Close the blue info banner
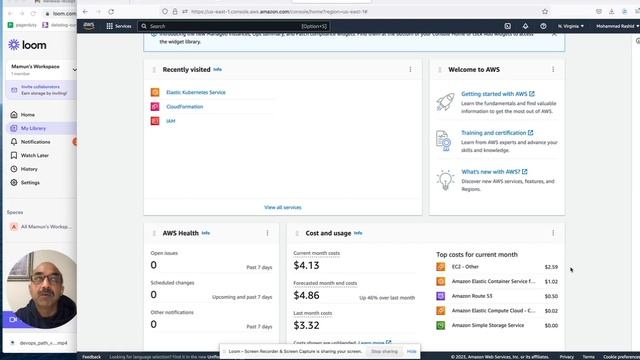The image size is (640, 360). (554, 34)
